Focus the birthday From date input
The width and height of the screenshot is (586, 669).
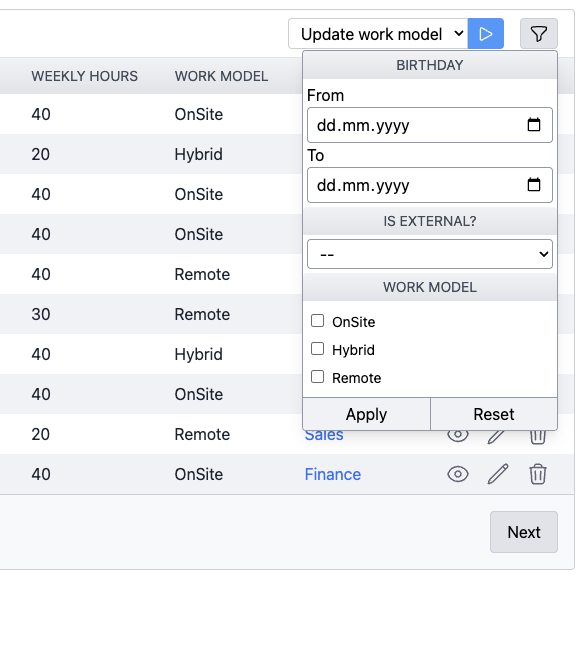point(430,125)
